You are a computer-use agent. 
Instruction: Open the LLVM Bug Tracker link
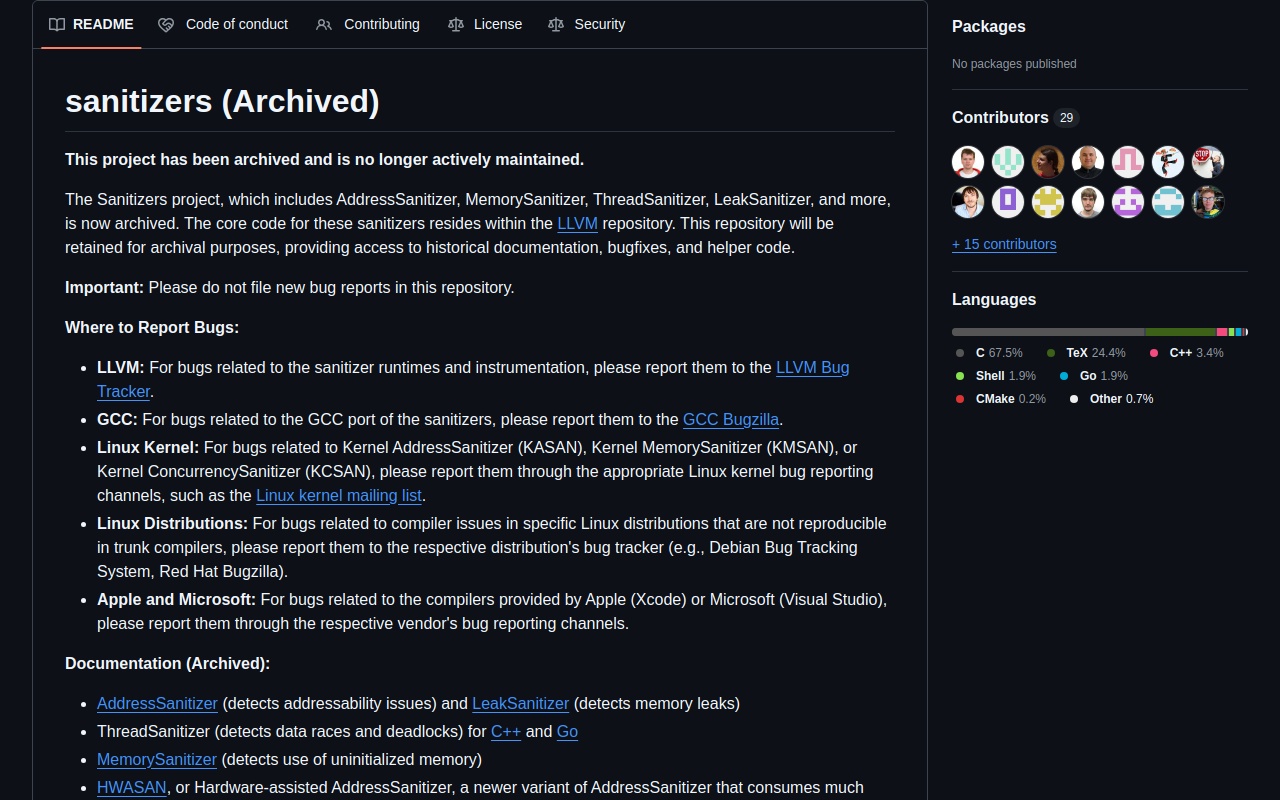click(x=812, y=367)
